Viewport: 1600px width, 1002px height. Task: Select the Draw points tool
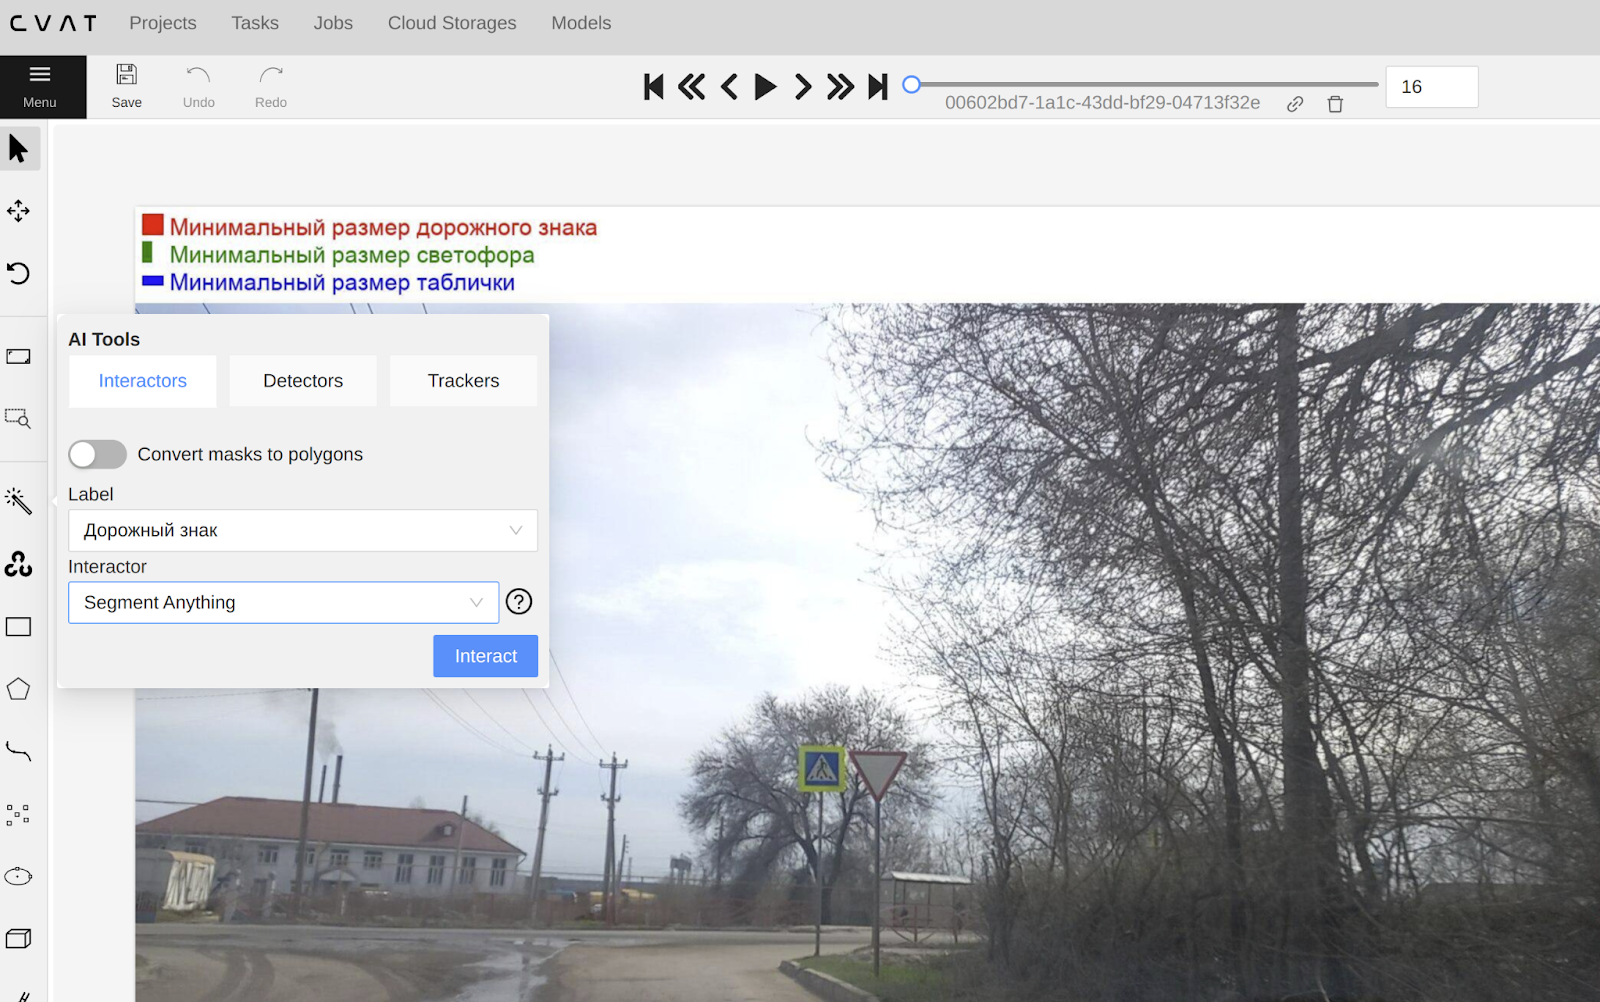19,814
